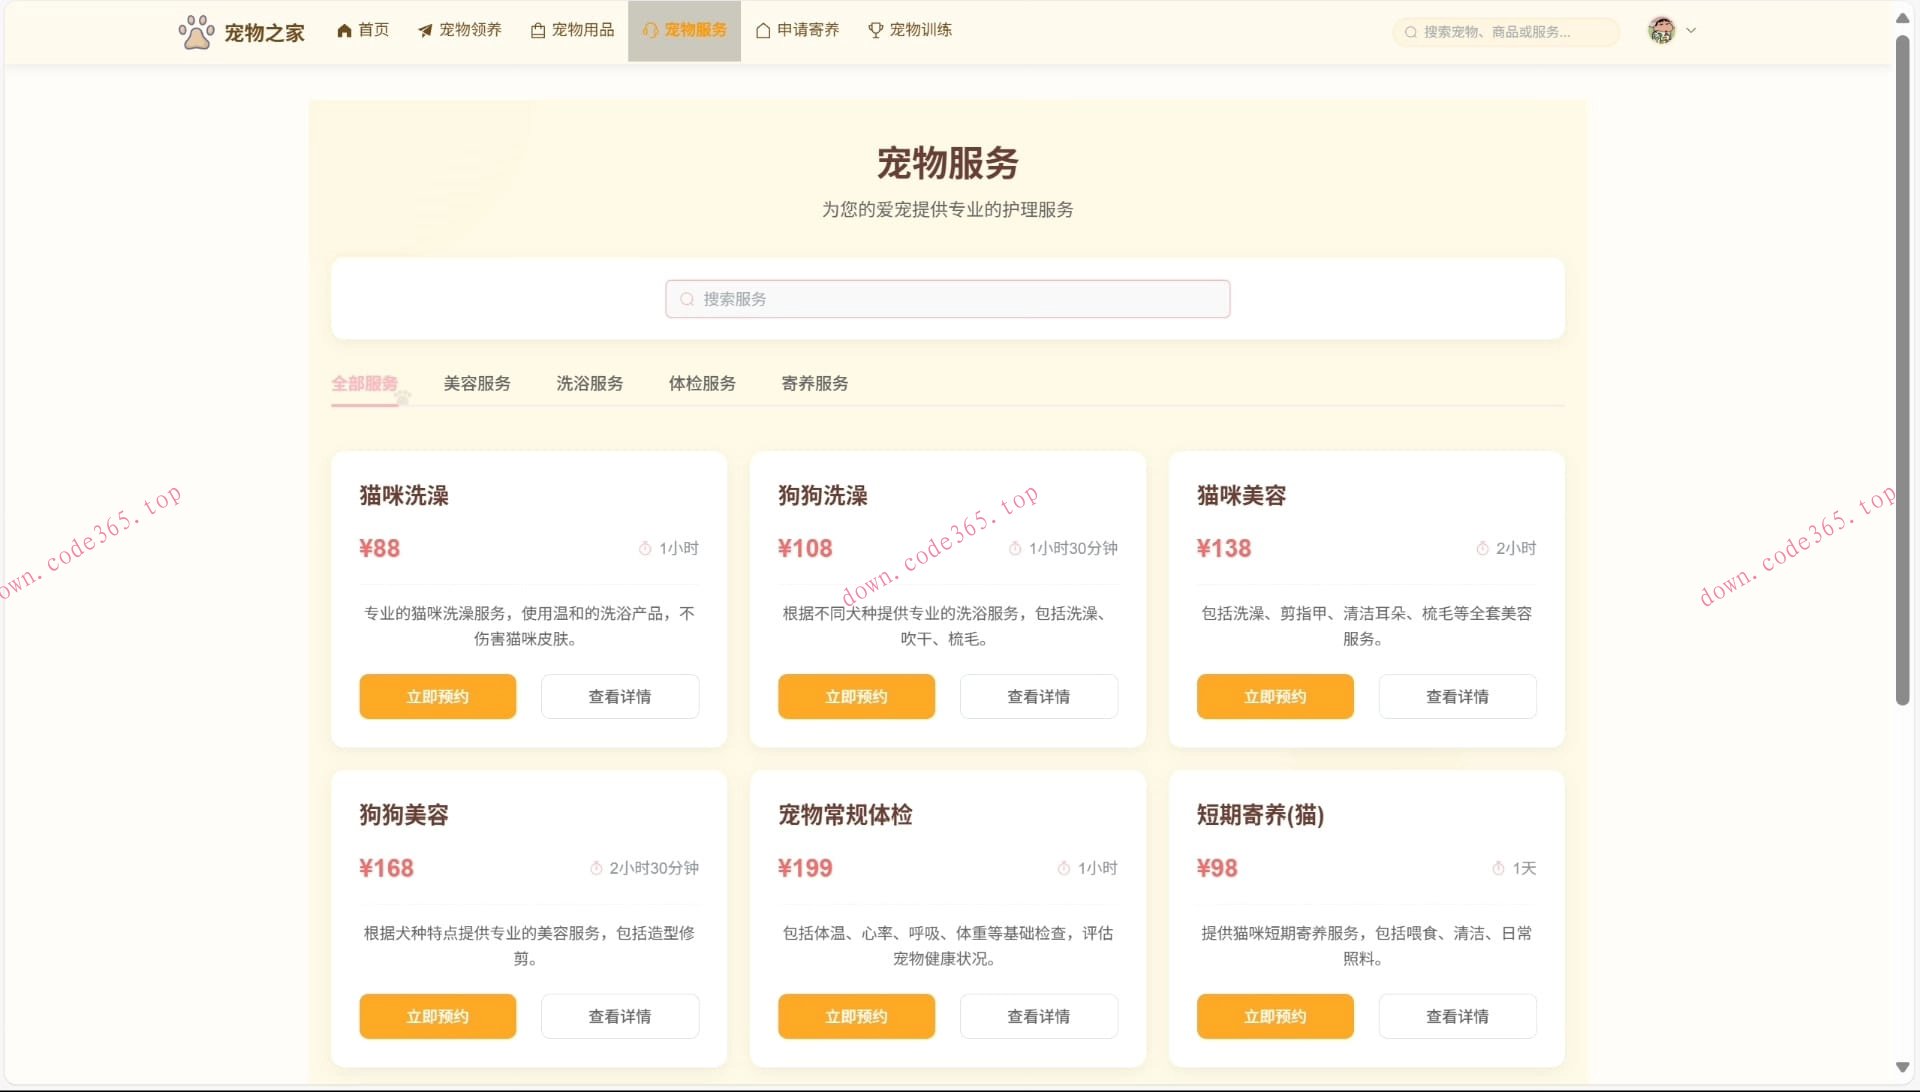Click the paper plane icon beside 宠物领养

pos(424,30)
